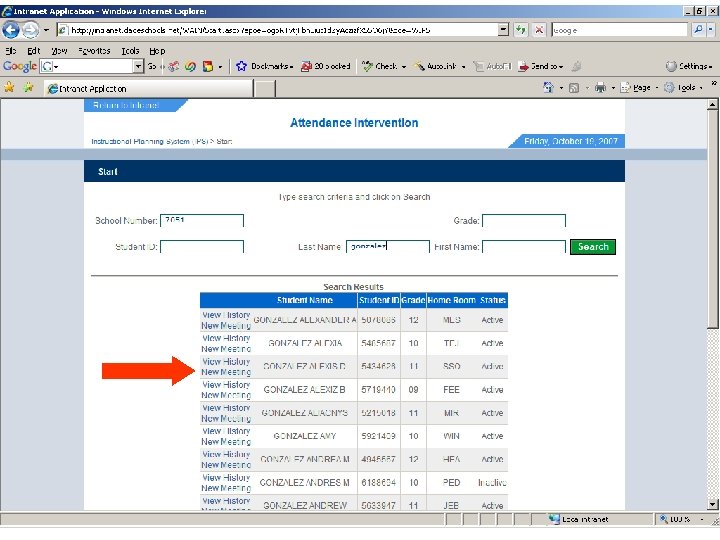Open the File menu
The width and height of the screenshot is (720, 540).
pyautogui.click(x=11, y=51)
